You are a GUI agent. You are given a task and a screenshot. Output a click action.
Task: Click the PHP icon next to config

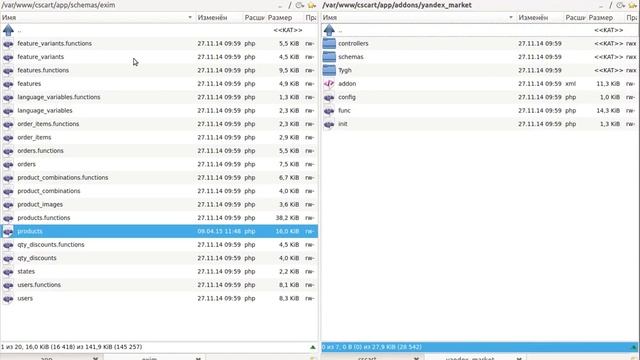point(329,98)
